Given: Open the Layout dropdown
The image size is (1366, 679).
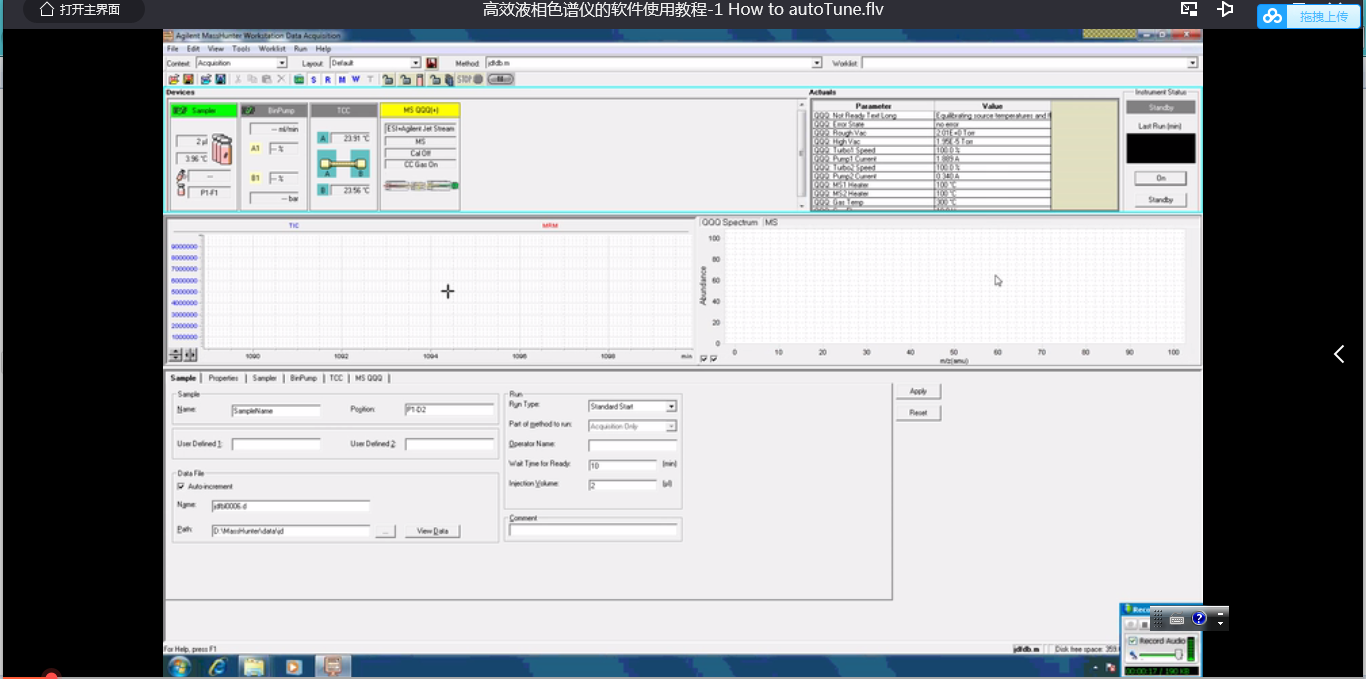Looking at the screenshot, I should point(415,63).
